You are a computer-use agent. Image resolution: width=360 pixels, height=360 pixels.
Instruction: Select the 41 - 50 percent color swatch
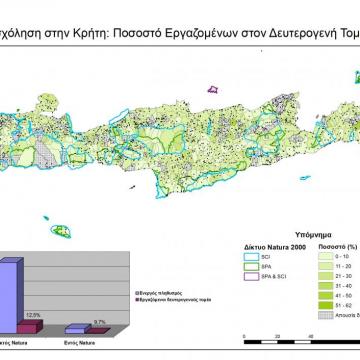tap(326, 295)
